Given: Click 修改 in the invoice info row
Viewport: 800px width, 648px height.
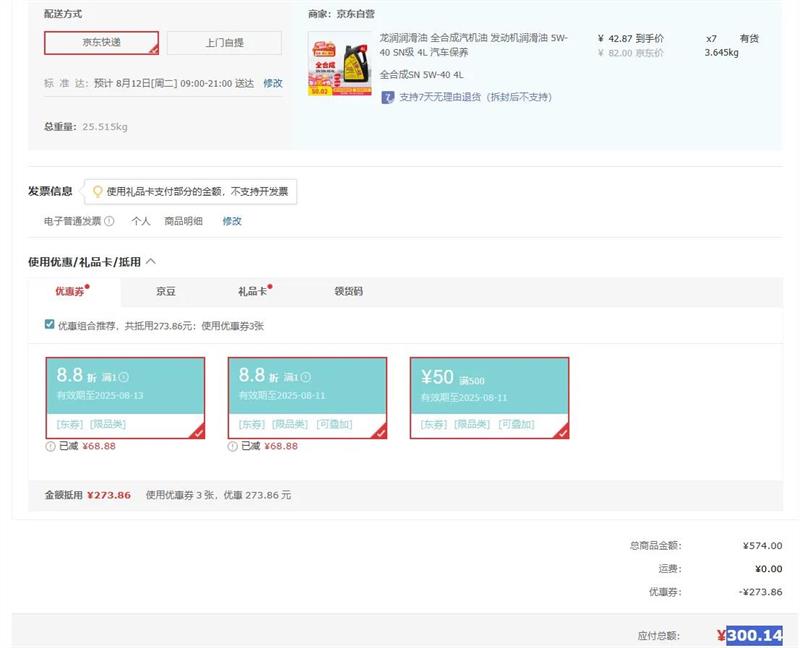Looking at the screenshot, I should (x=232, y=221).
